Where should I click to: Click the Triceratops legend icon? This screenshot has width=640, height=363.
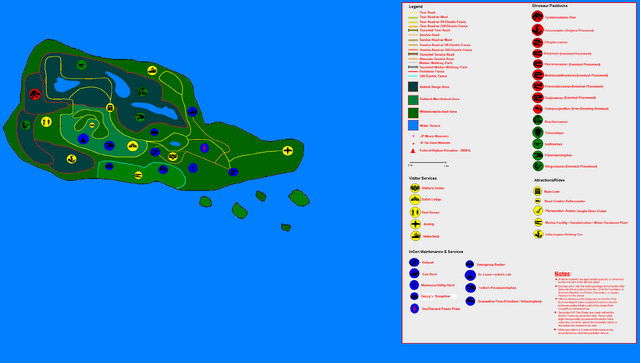pyautogui.click(x=538, y=132)
